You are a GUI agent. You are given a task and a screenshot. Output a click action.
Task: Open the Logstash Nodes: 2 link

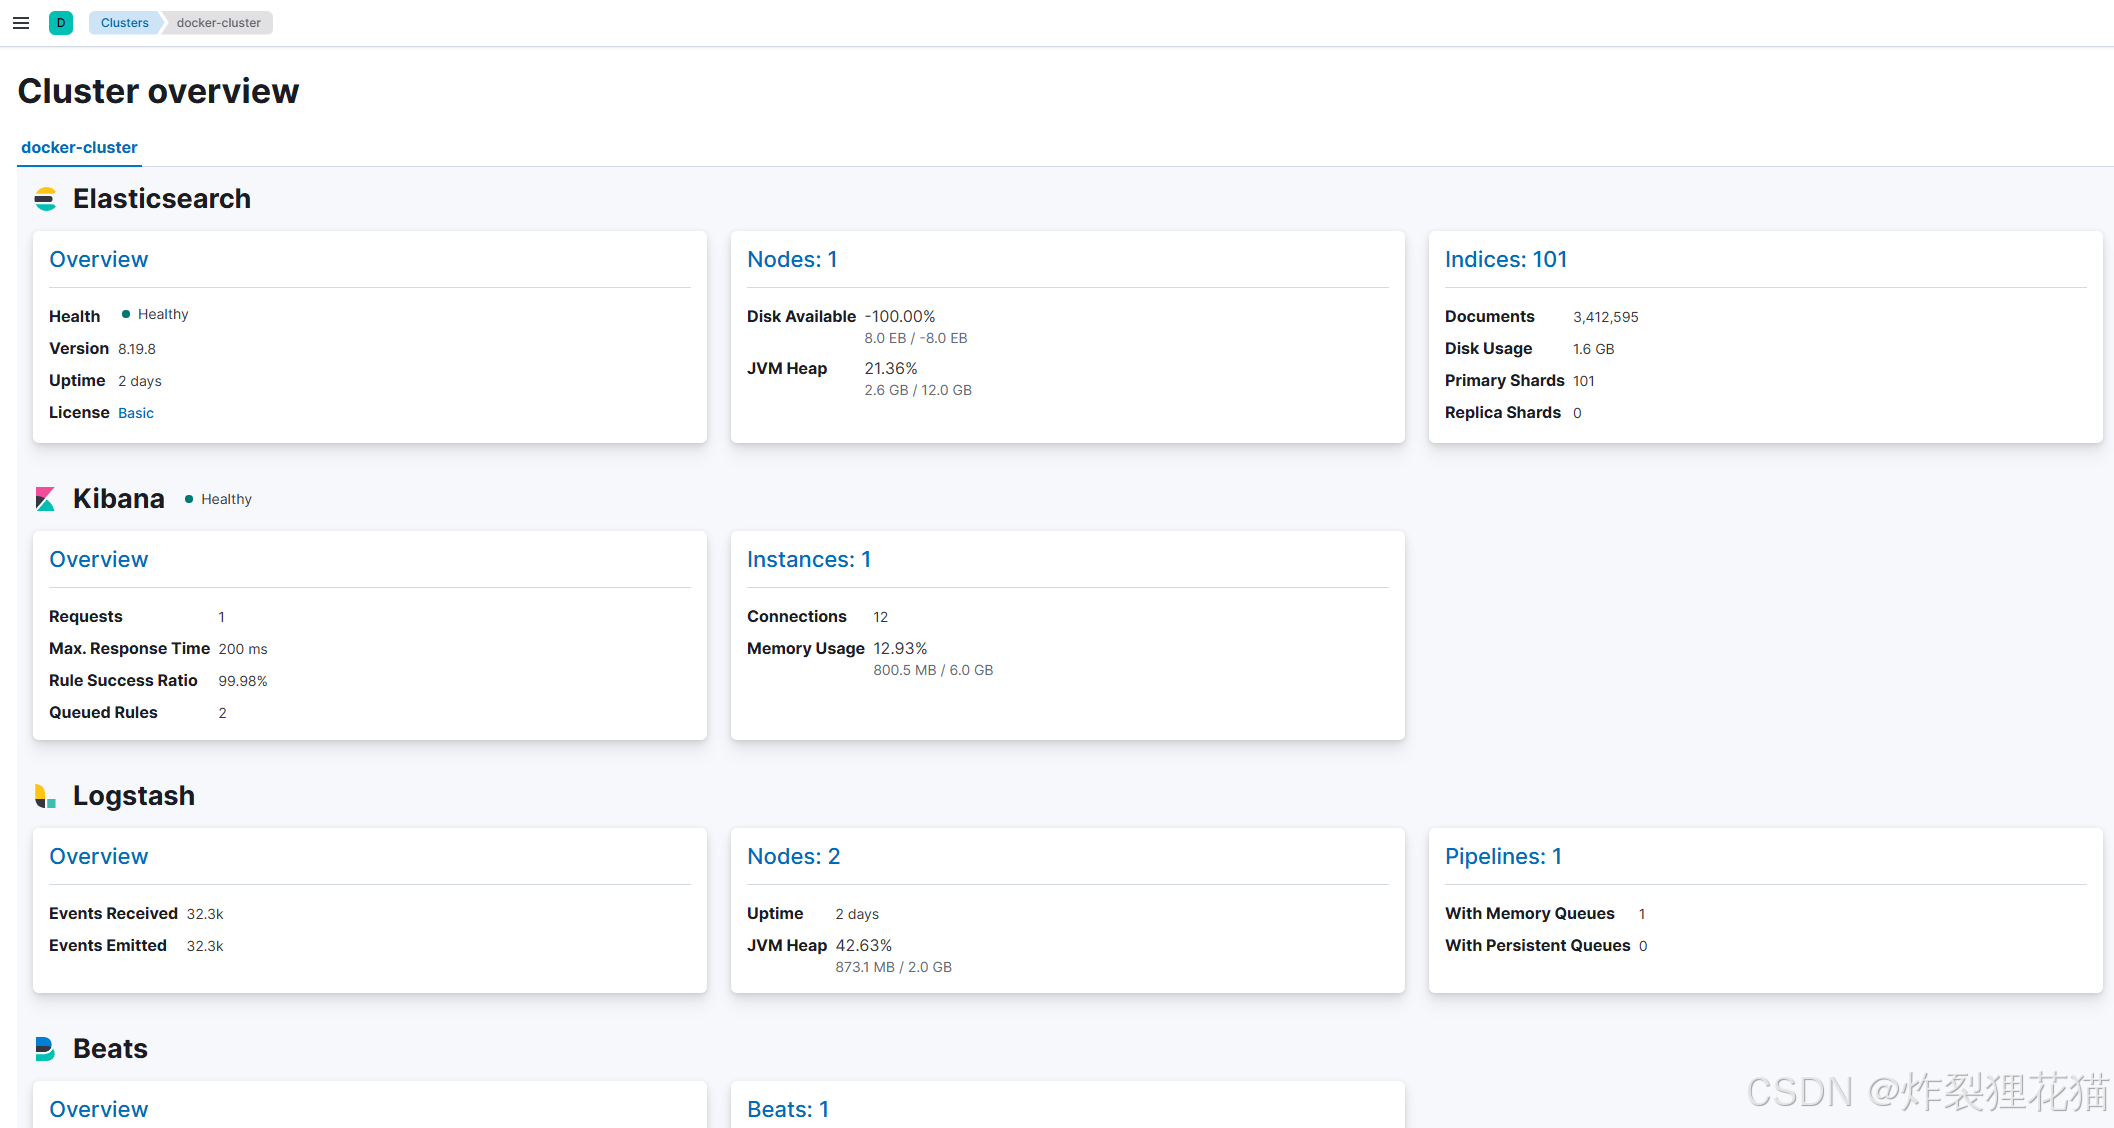pos(793,857)
